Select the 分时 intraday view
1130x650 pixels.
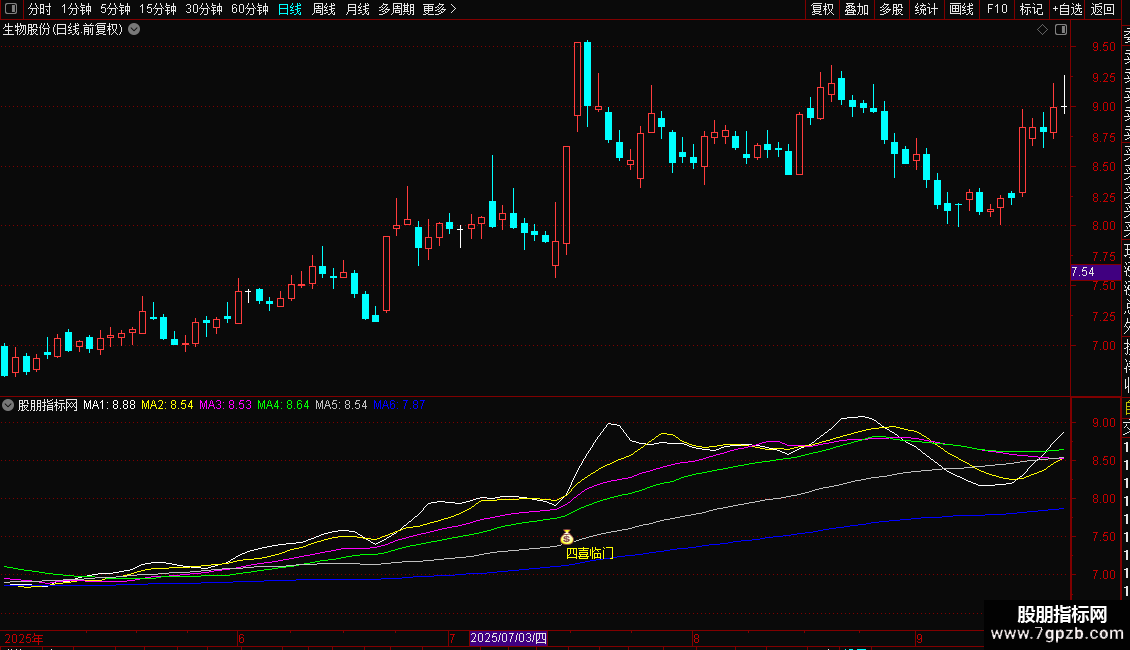[39, 9]
